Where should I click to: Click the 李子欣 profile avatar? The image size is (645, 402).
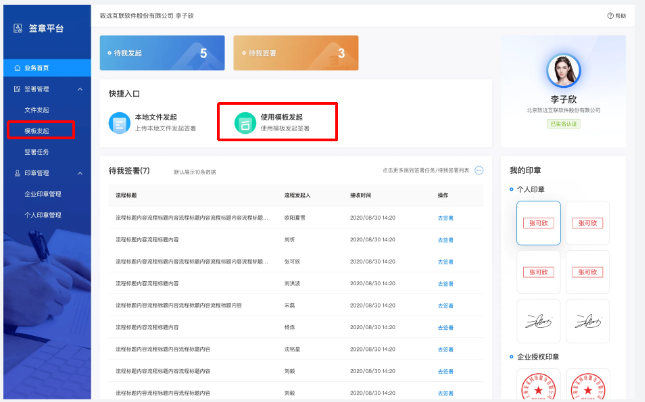click(x=563, y=73)
